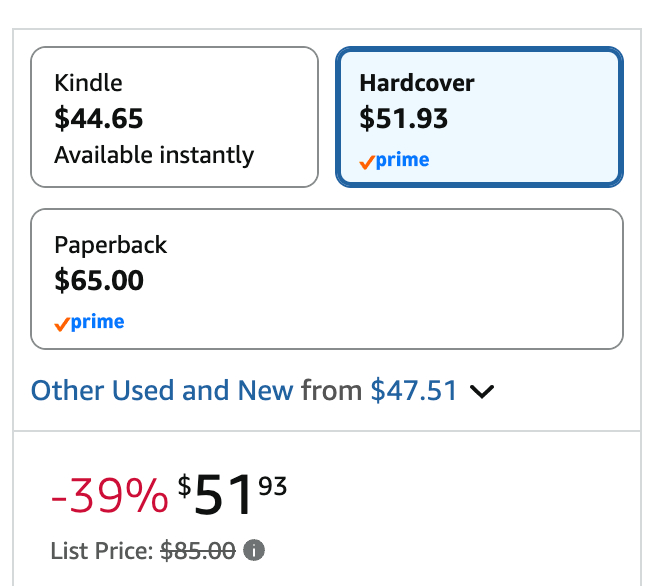Select the Kindle format option
This screenshot has width=654, height=586.
(x=174, y=117)
